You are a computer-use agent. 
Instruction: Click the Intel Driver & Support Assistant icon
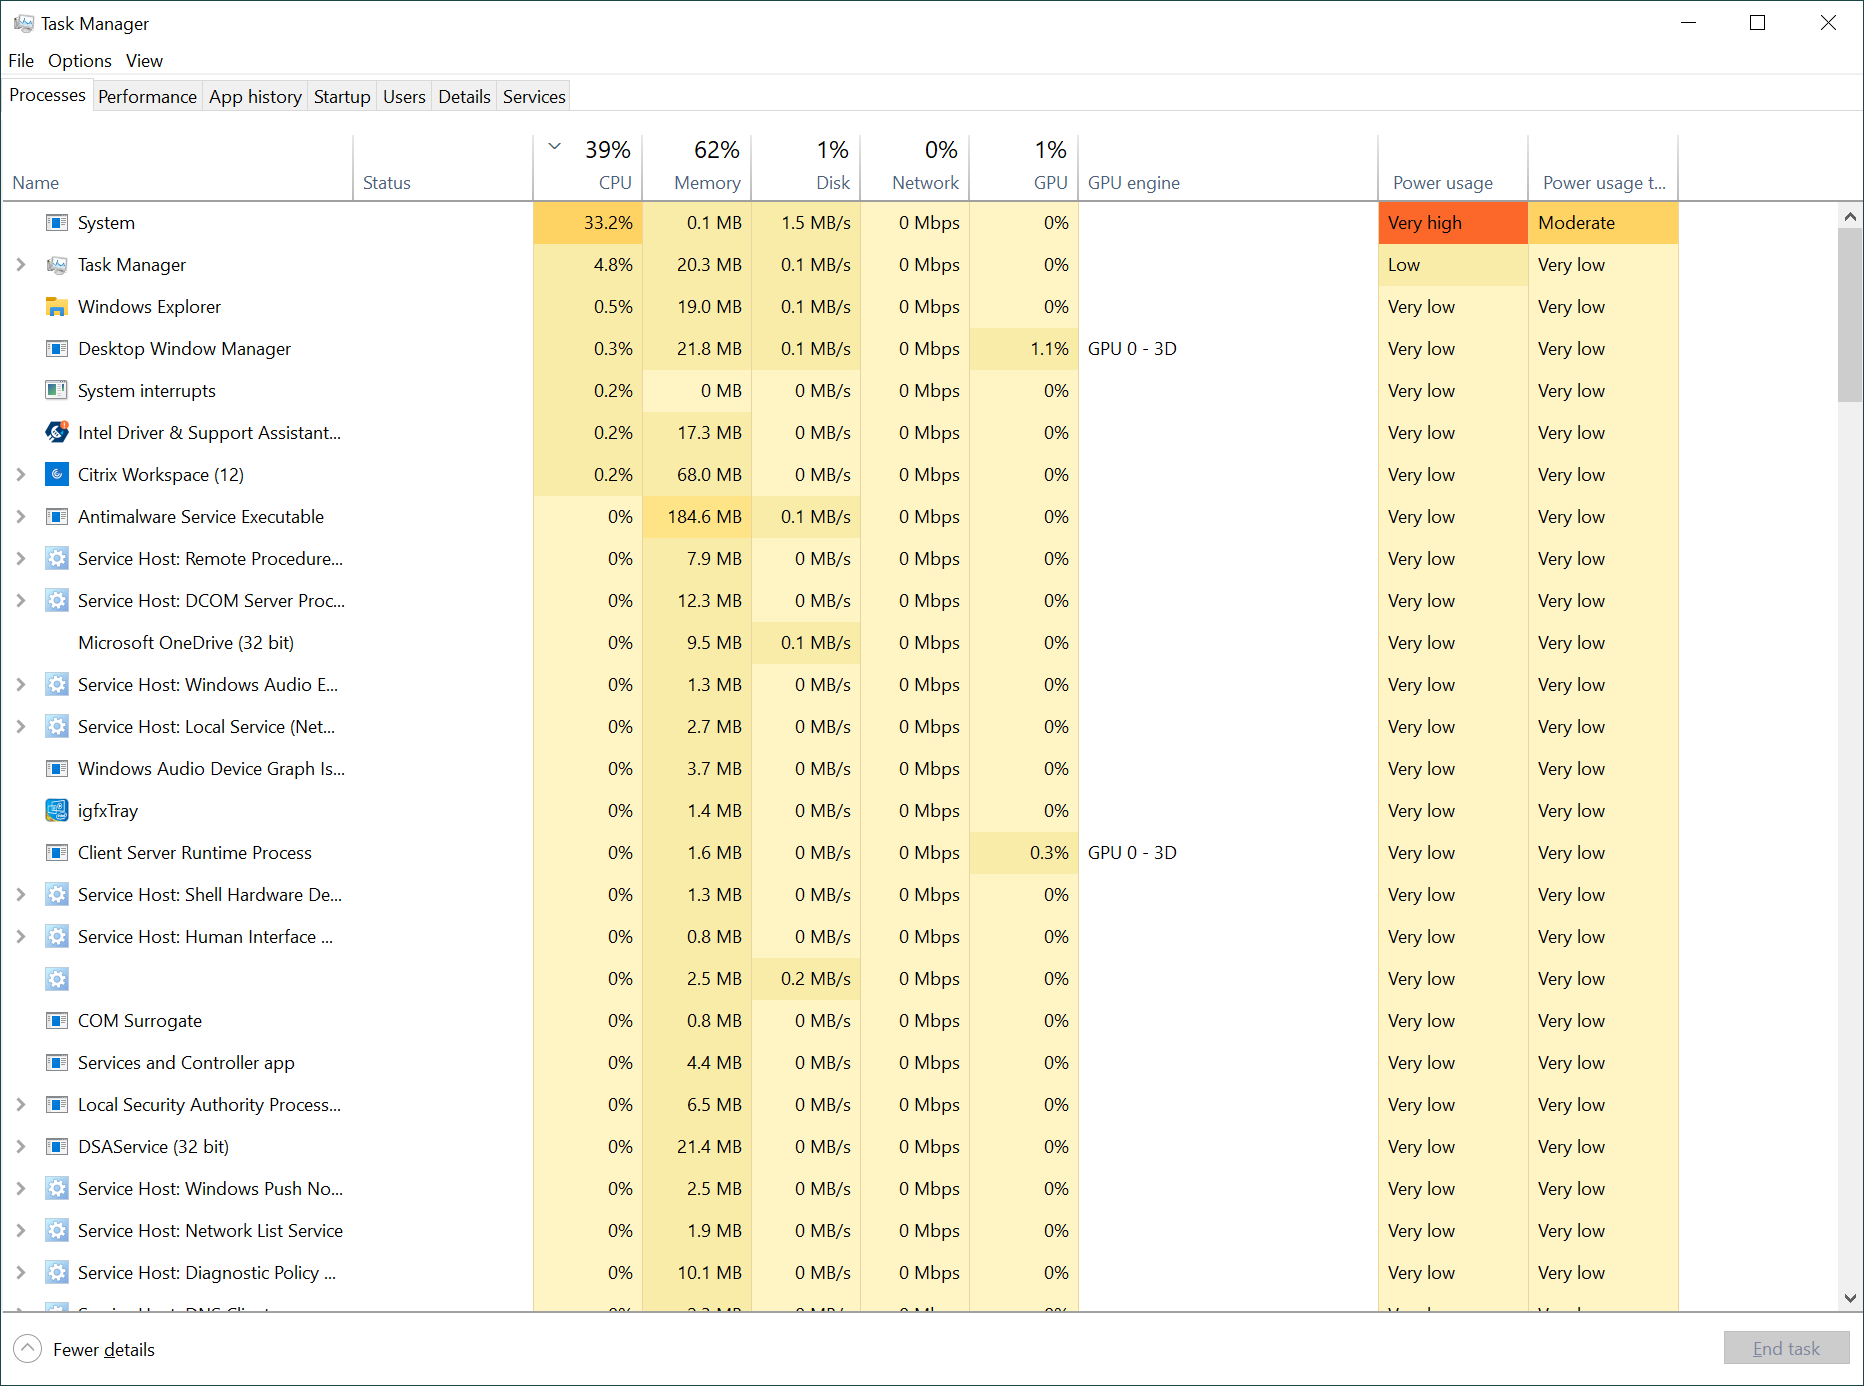click(57, 433)
